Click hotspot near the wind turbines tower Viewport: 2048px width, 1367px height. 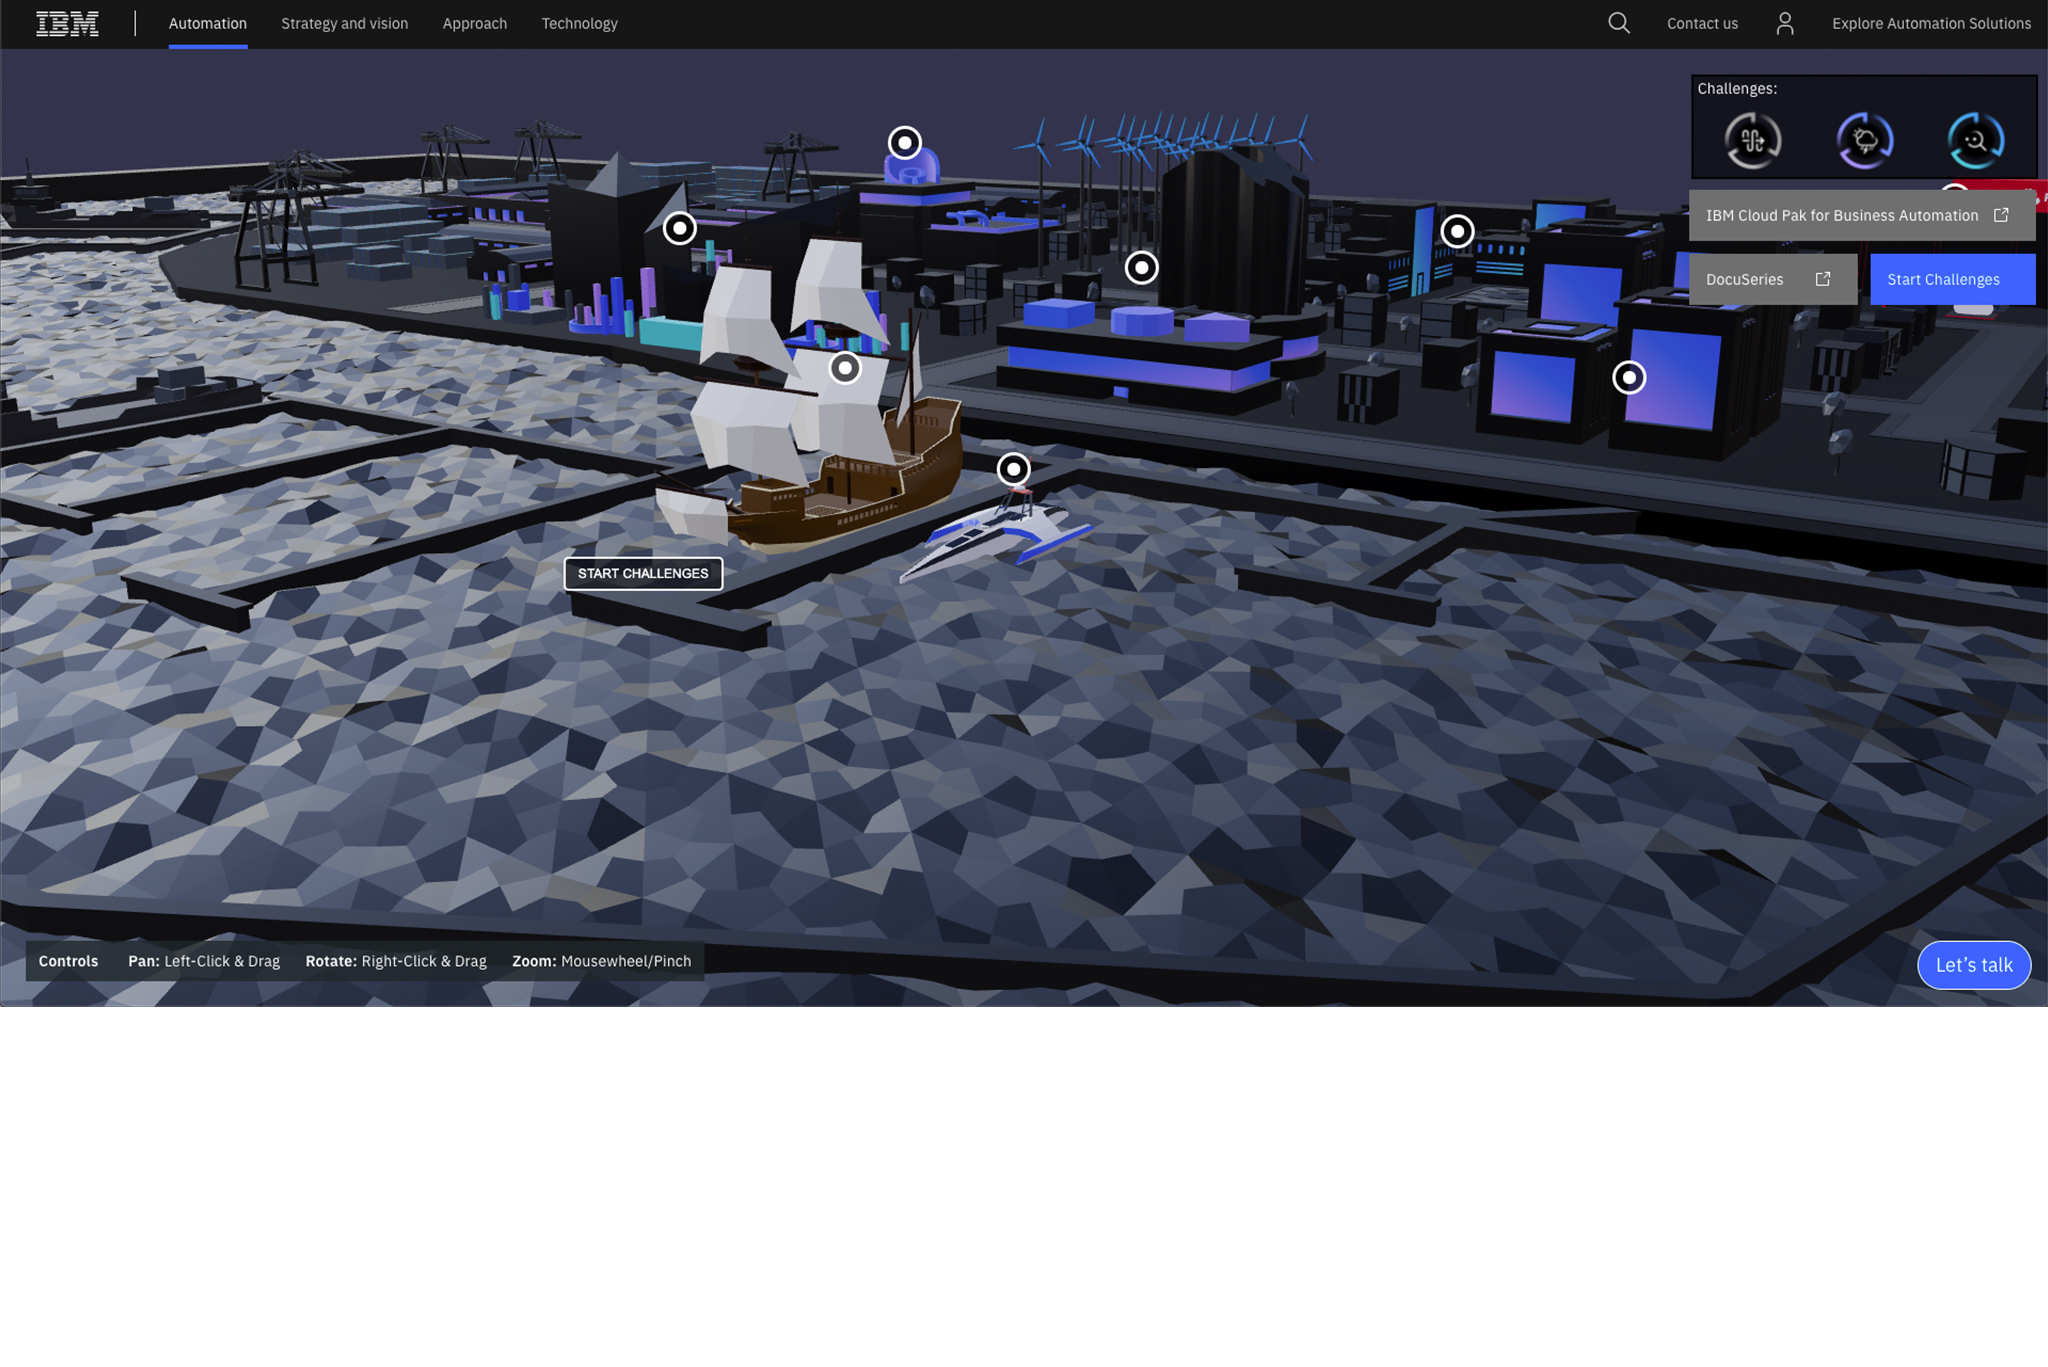tap(1141, 268)
